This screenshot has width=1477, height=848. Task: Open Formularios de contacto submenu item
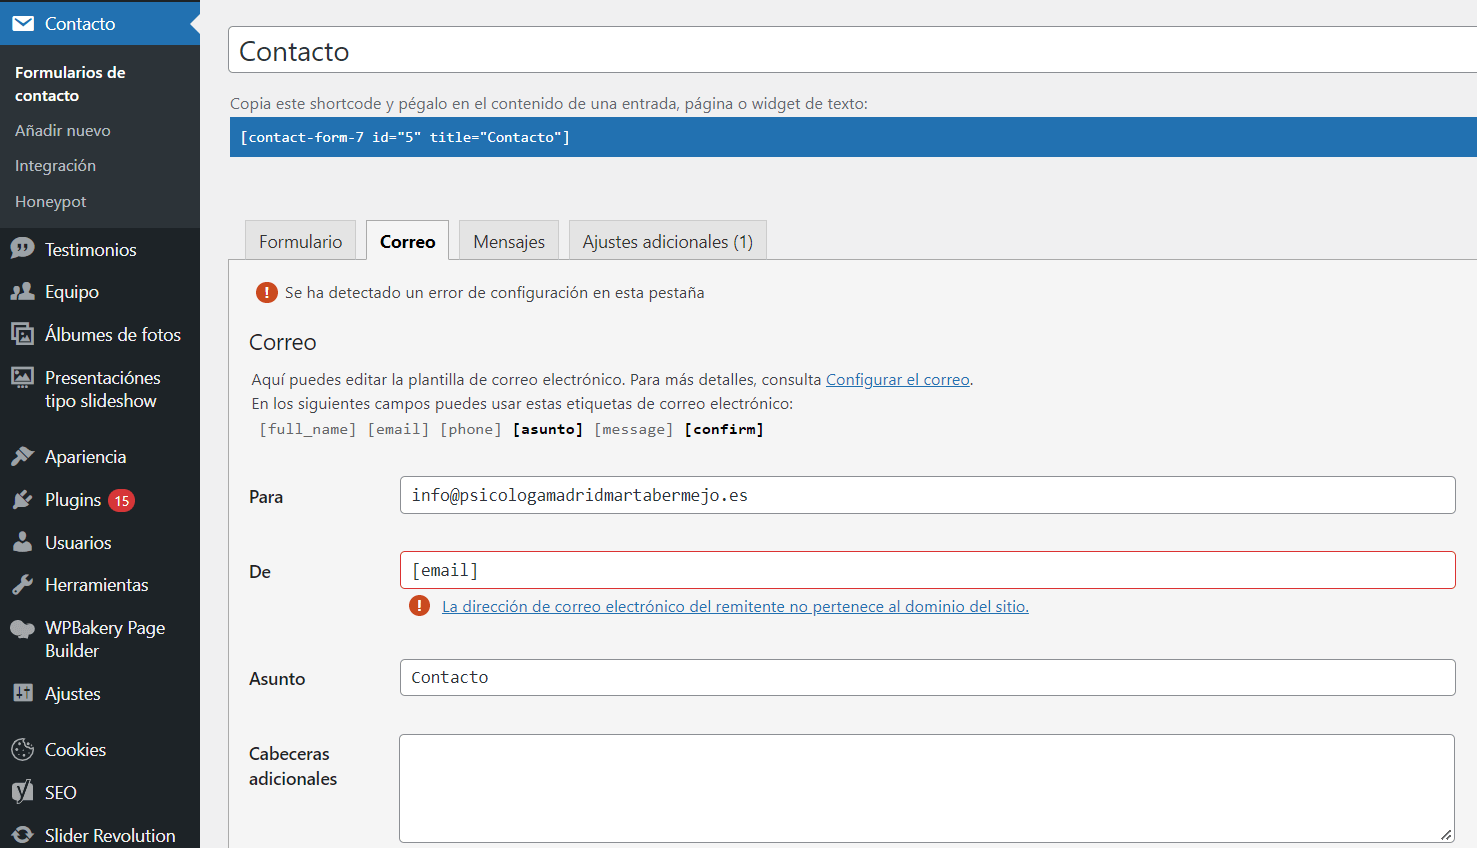click(x=70, y=84)
